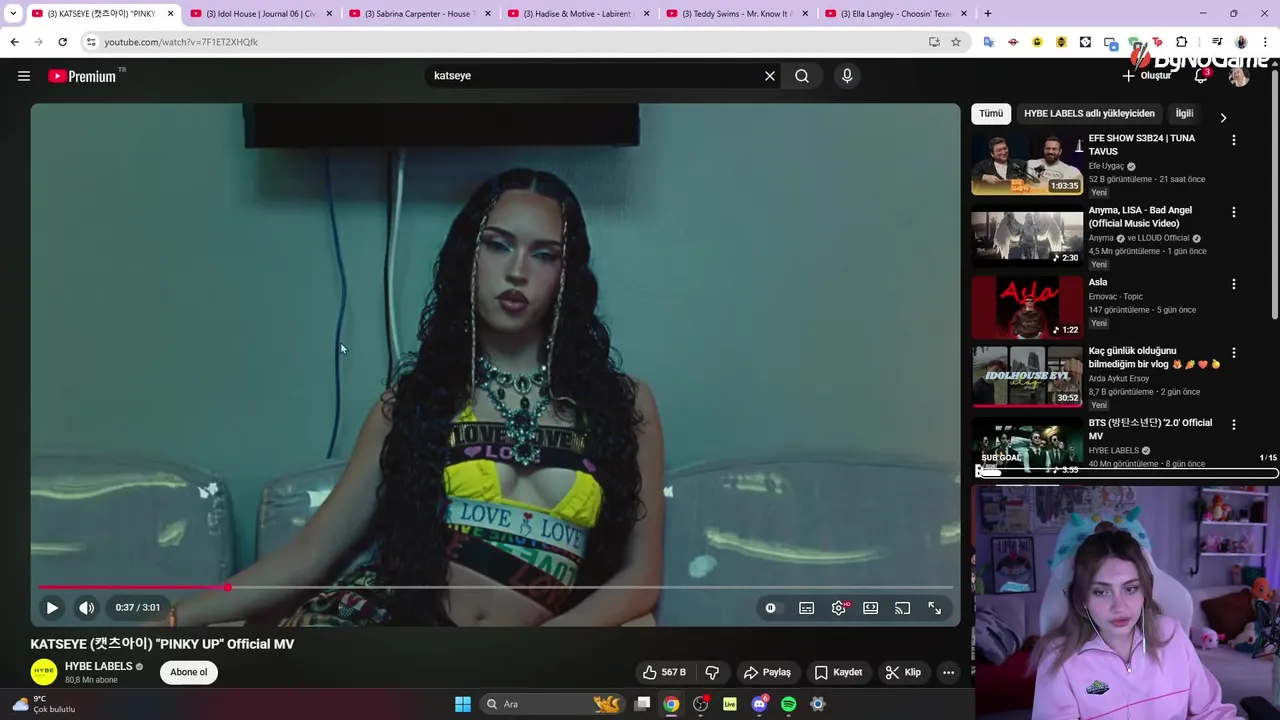
Task: Open the YouTube guide hamburger menu
Action: click(x=24, y=76)
